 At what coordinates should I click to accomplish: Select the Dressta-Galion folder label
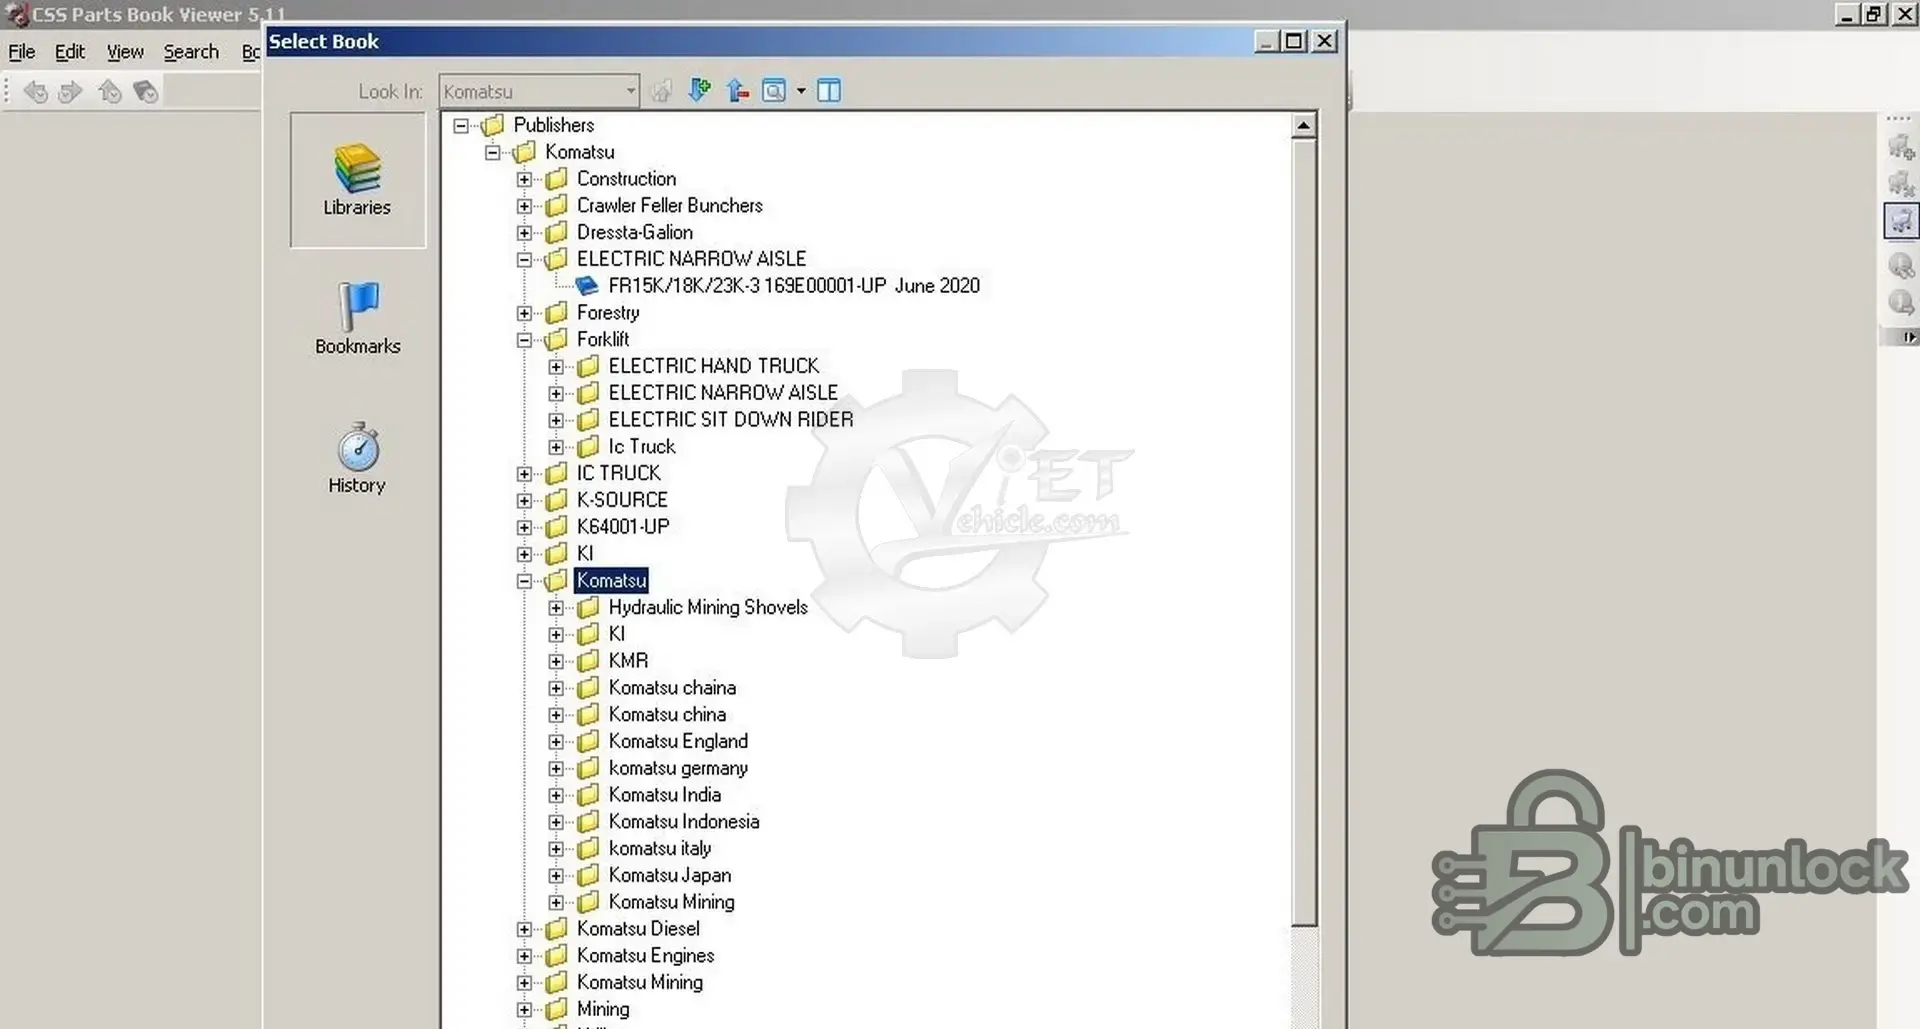tap(634, 233)
